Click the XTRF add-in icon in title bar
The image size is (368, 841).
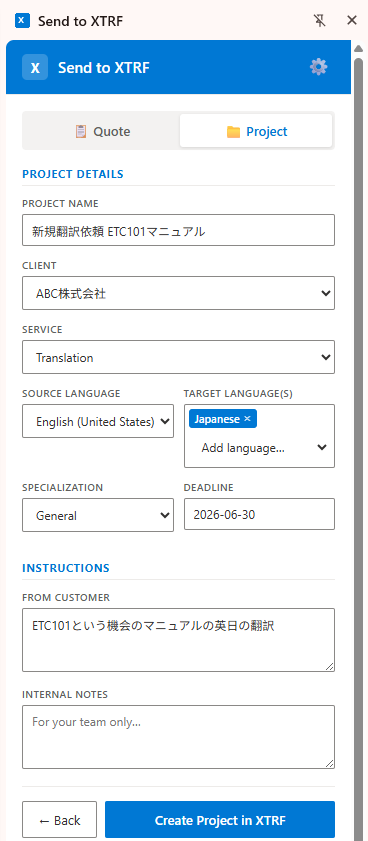(x=23, y=20)
